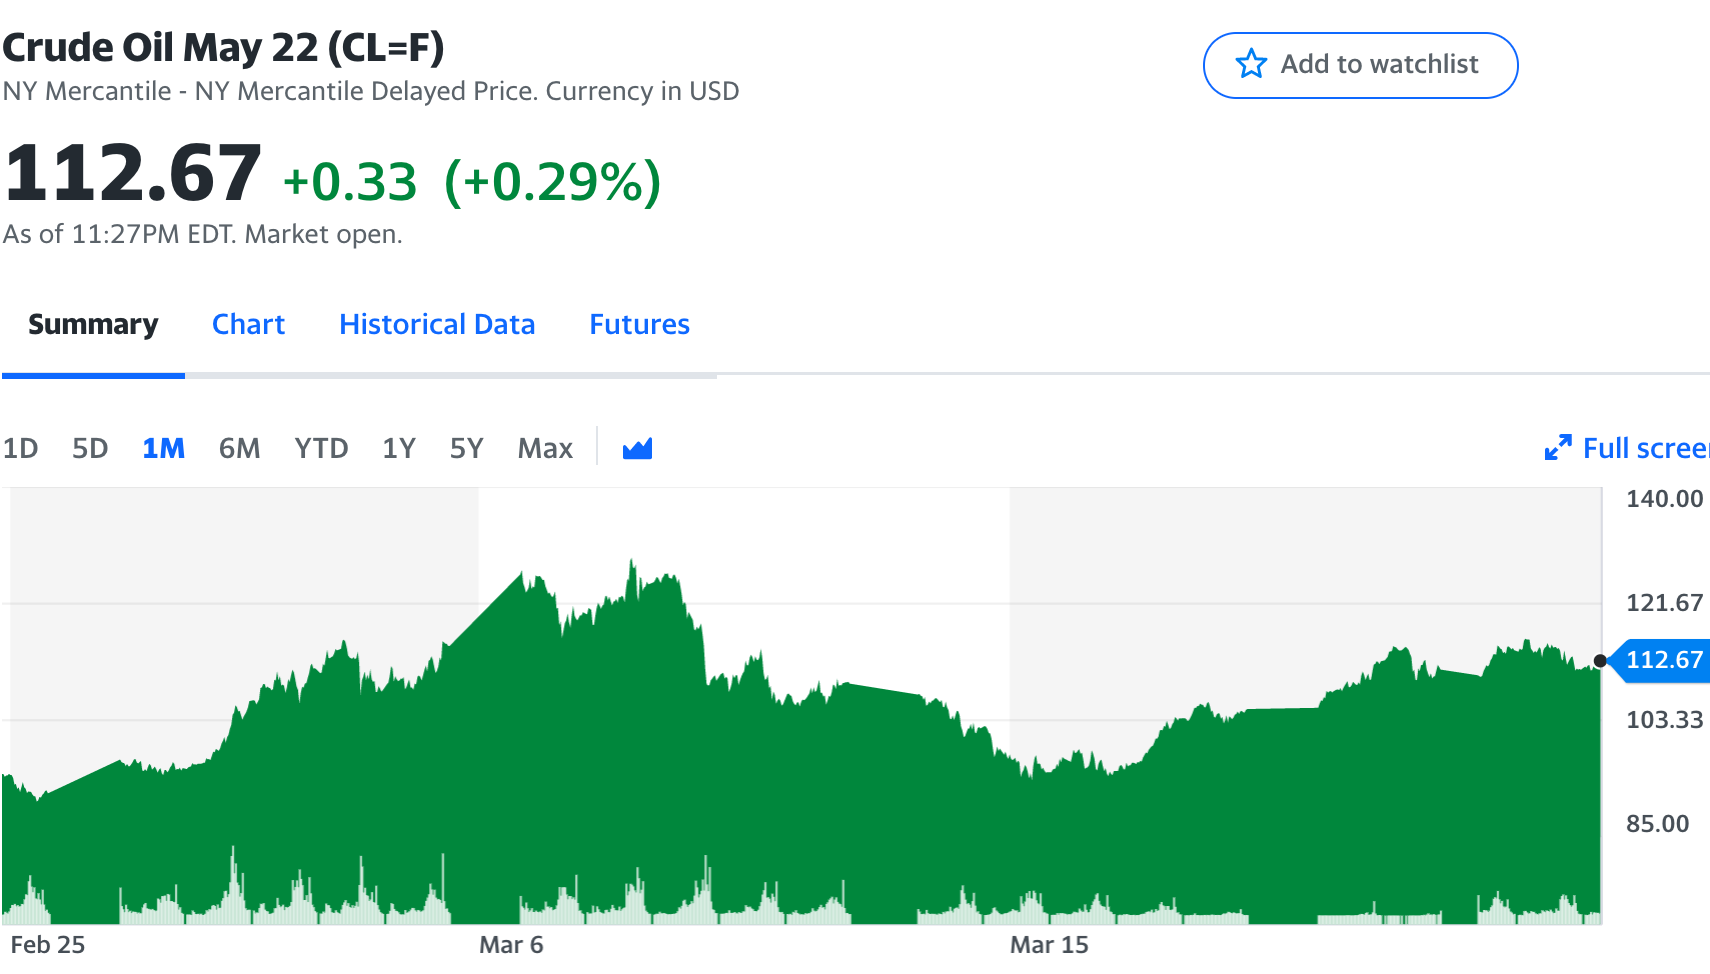Go to the Futures tab
Viewport: 1710px width, 974px height.
point(639,324)
